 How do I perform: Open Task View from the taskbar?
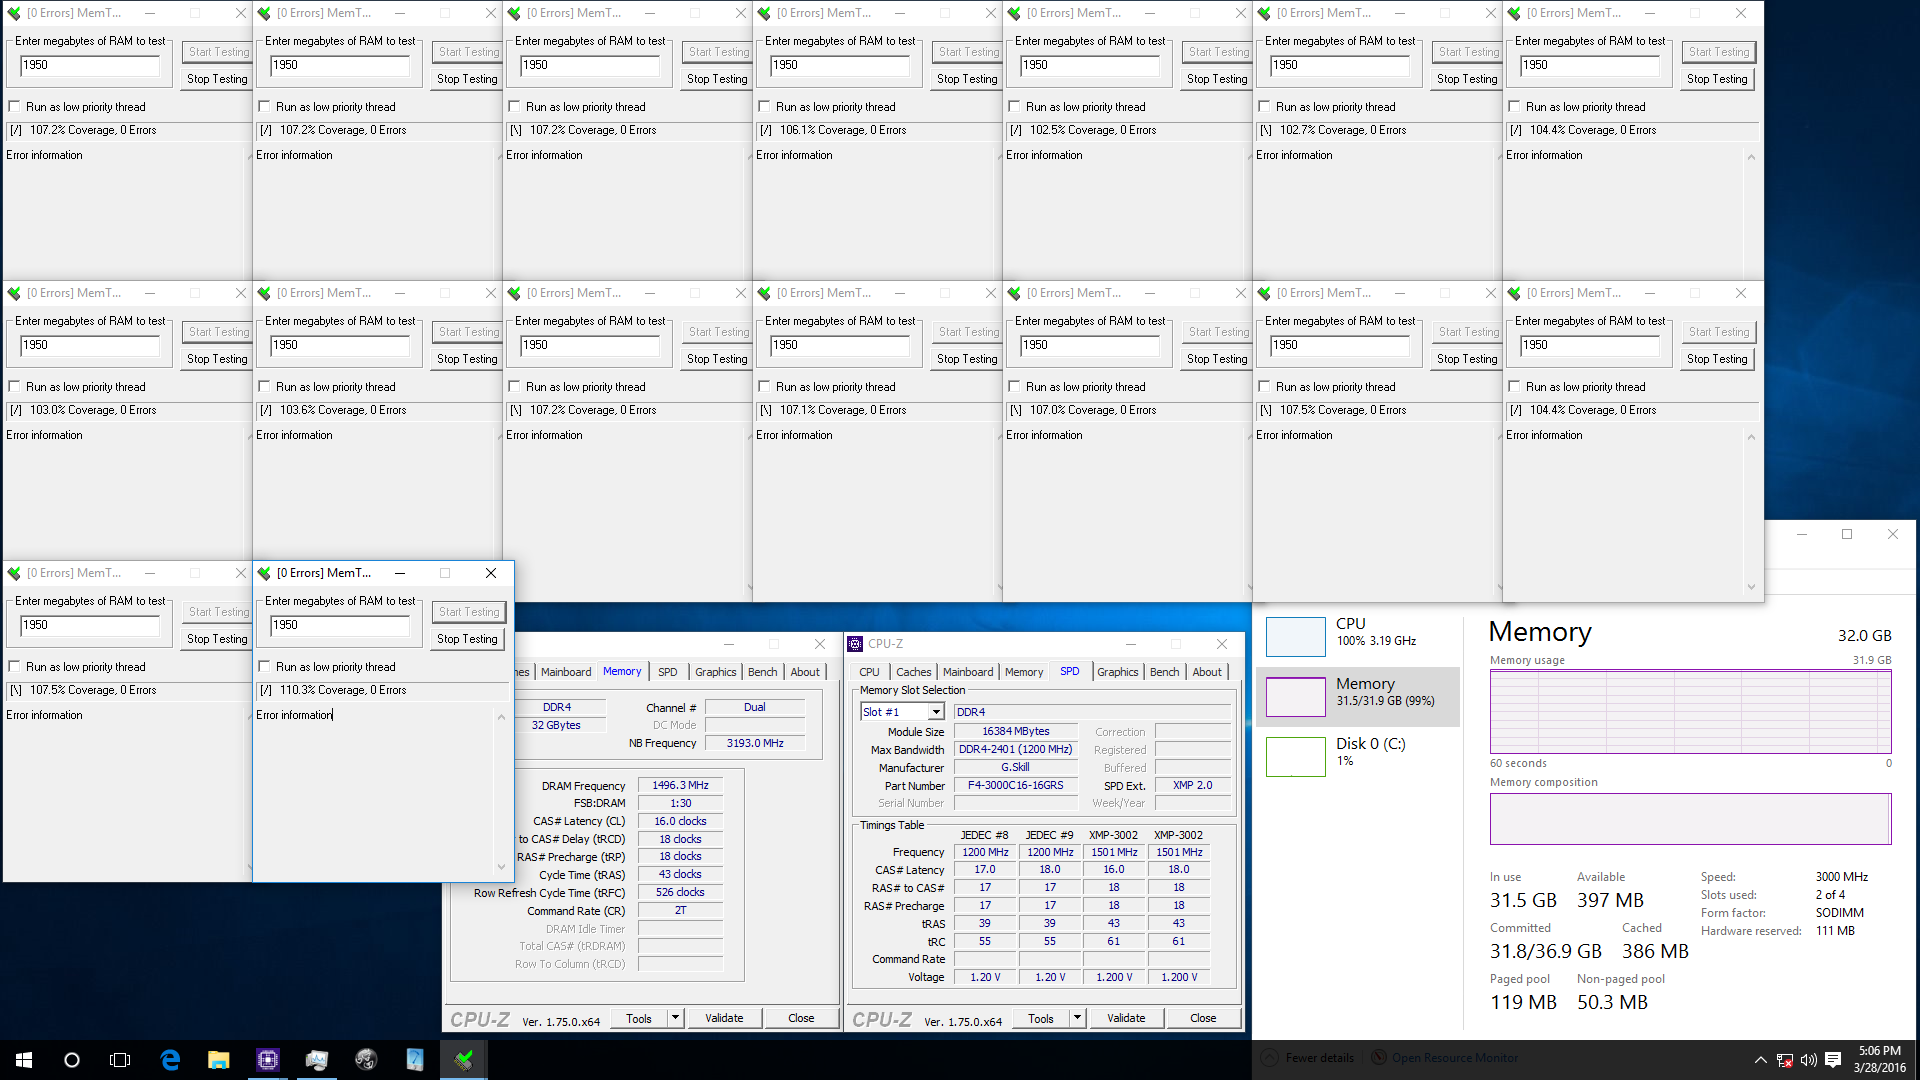click(x=120, y=1060)
